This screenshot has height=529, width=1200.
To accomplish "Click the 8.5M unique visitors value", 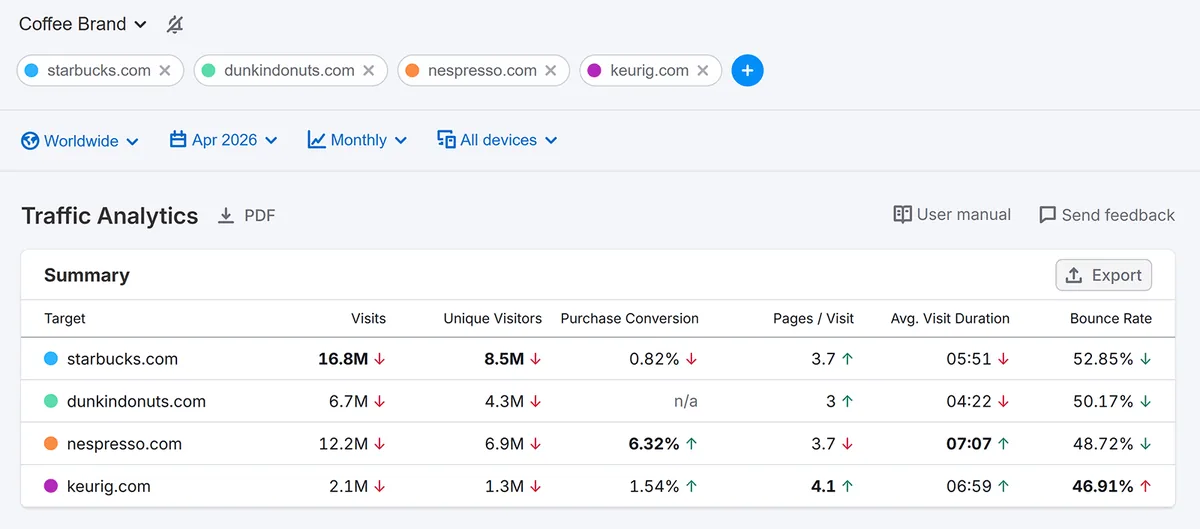I will [504, 359].
